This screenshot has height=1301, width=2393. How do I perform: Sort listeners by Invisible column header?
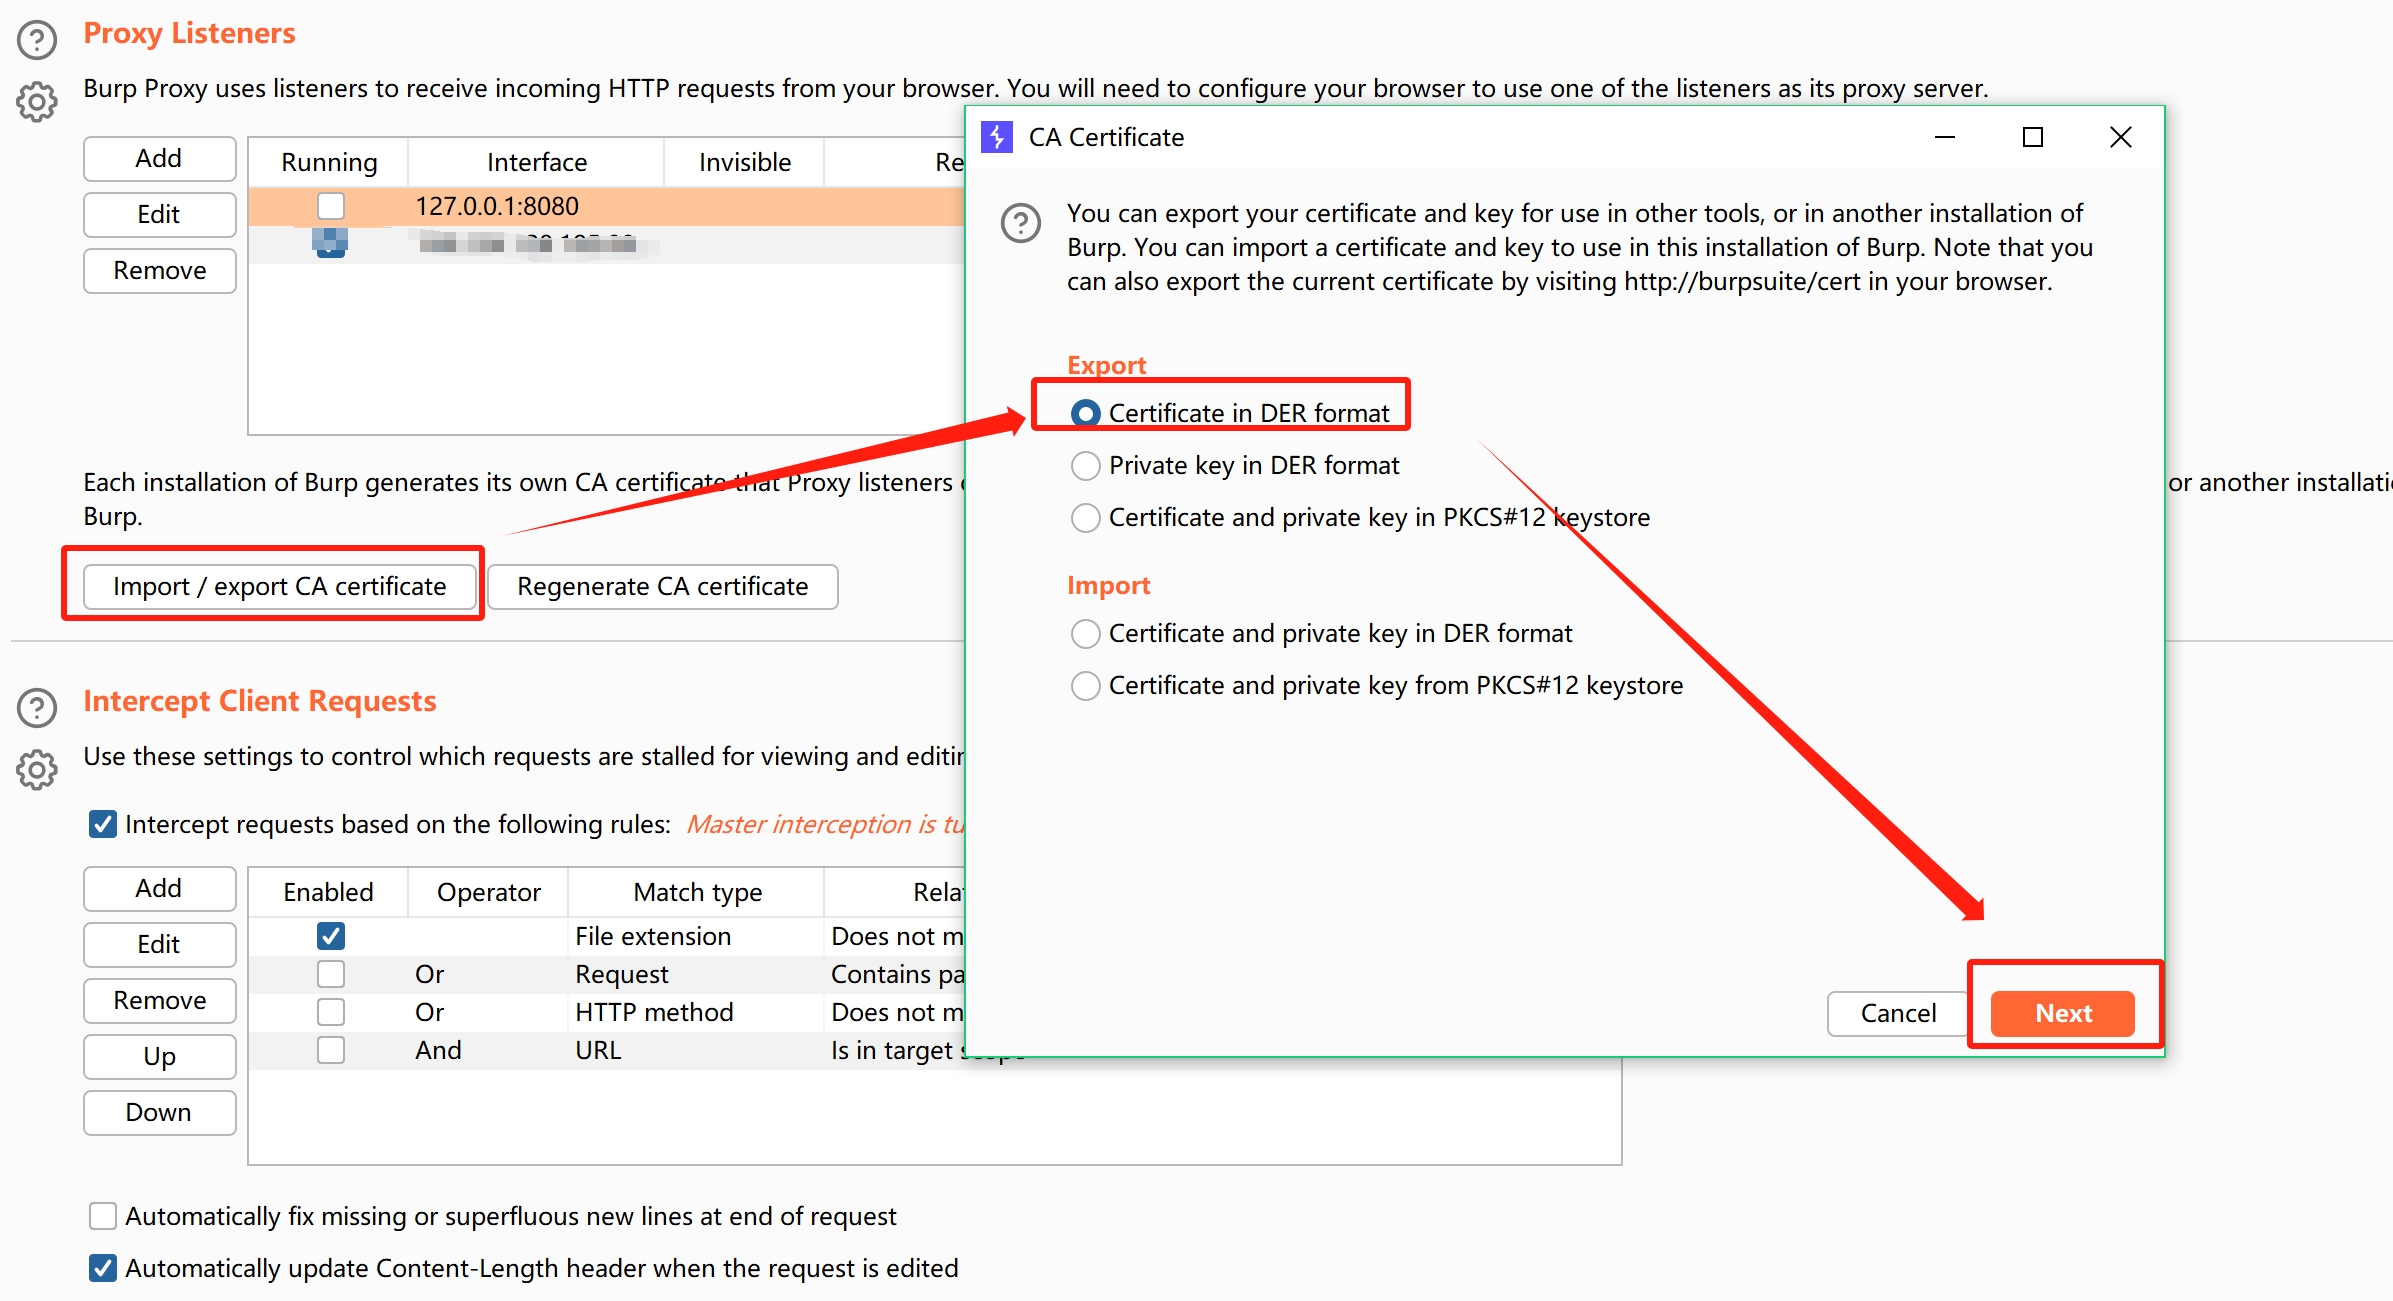click(x=745, y=162)
